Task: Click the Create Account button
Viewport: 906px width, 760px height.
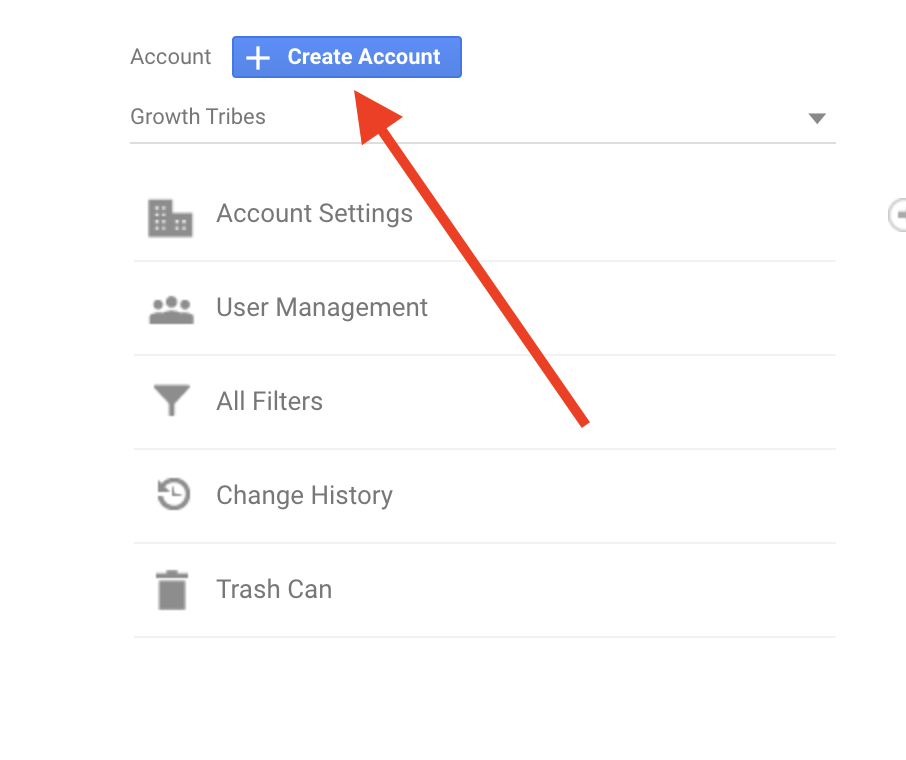Action: [347, 57]
